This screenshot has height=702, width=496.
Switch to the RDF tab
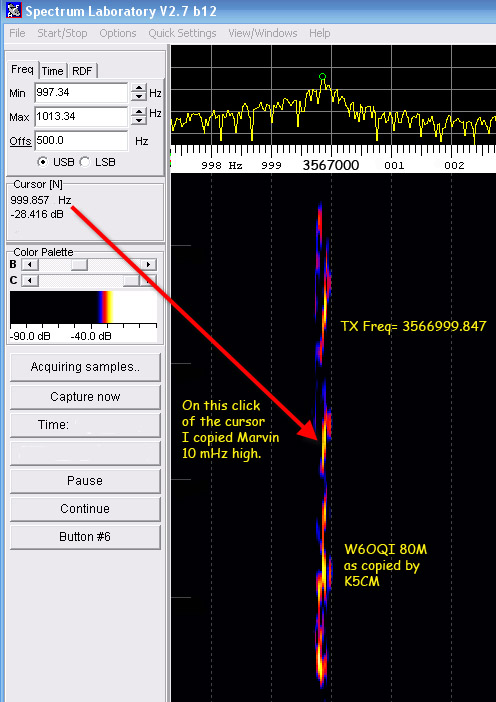point(82,71)
